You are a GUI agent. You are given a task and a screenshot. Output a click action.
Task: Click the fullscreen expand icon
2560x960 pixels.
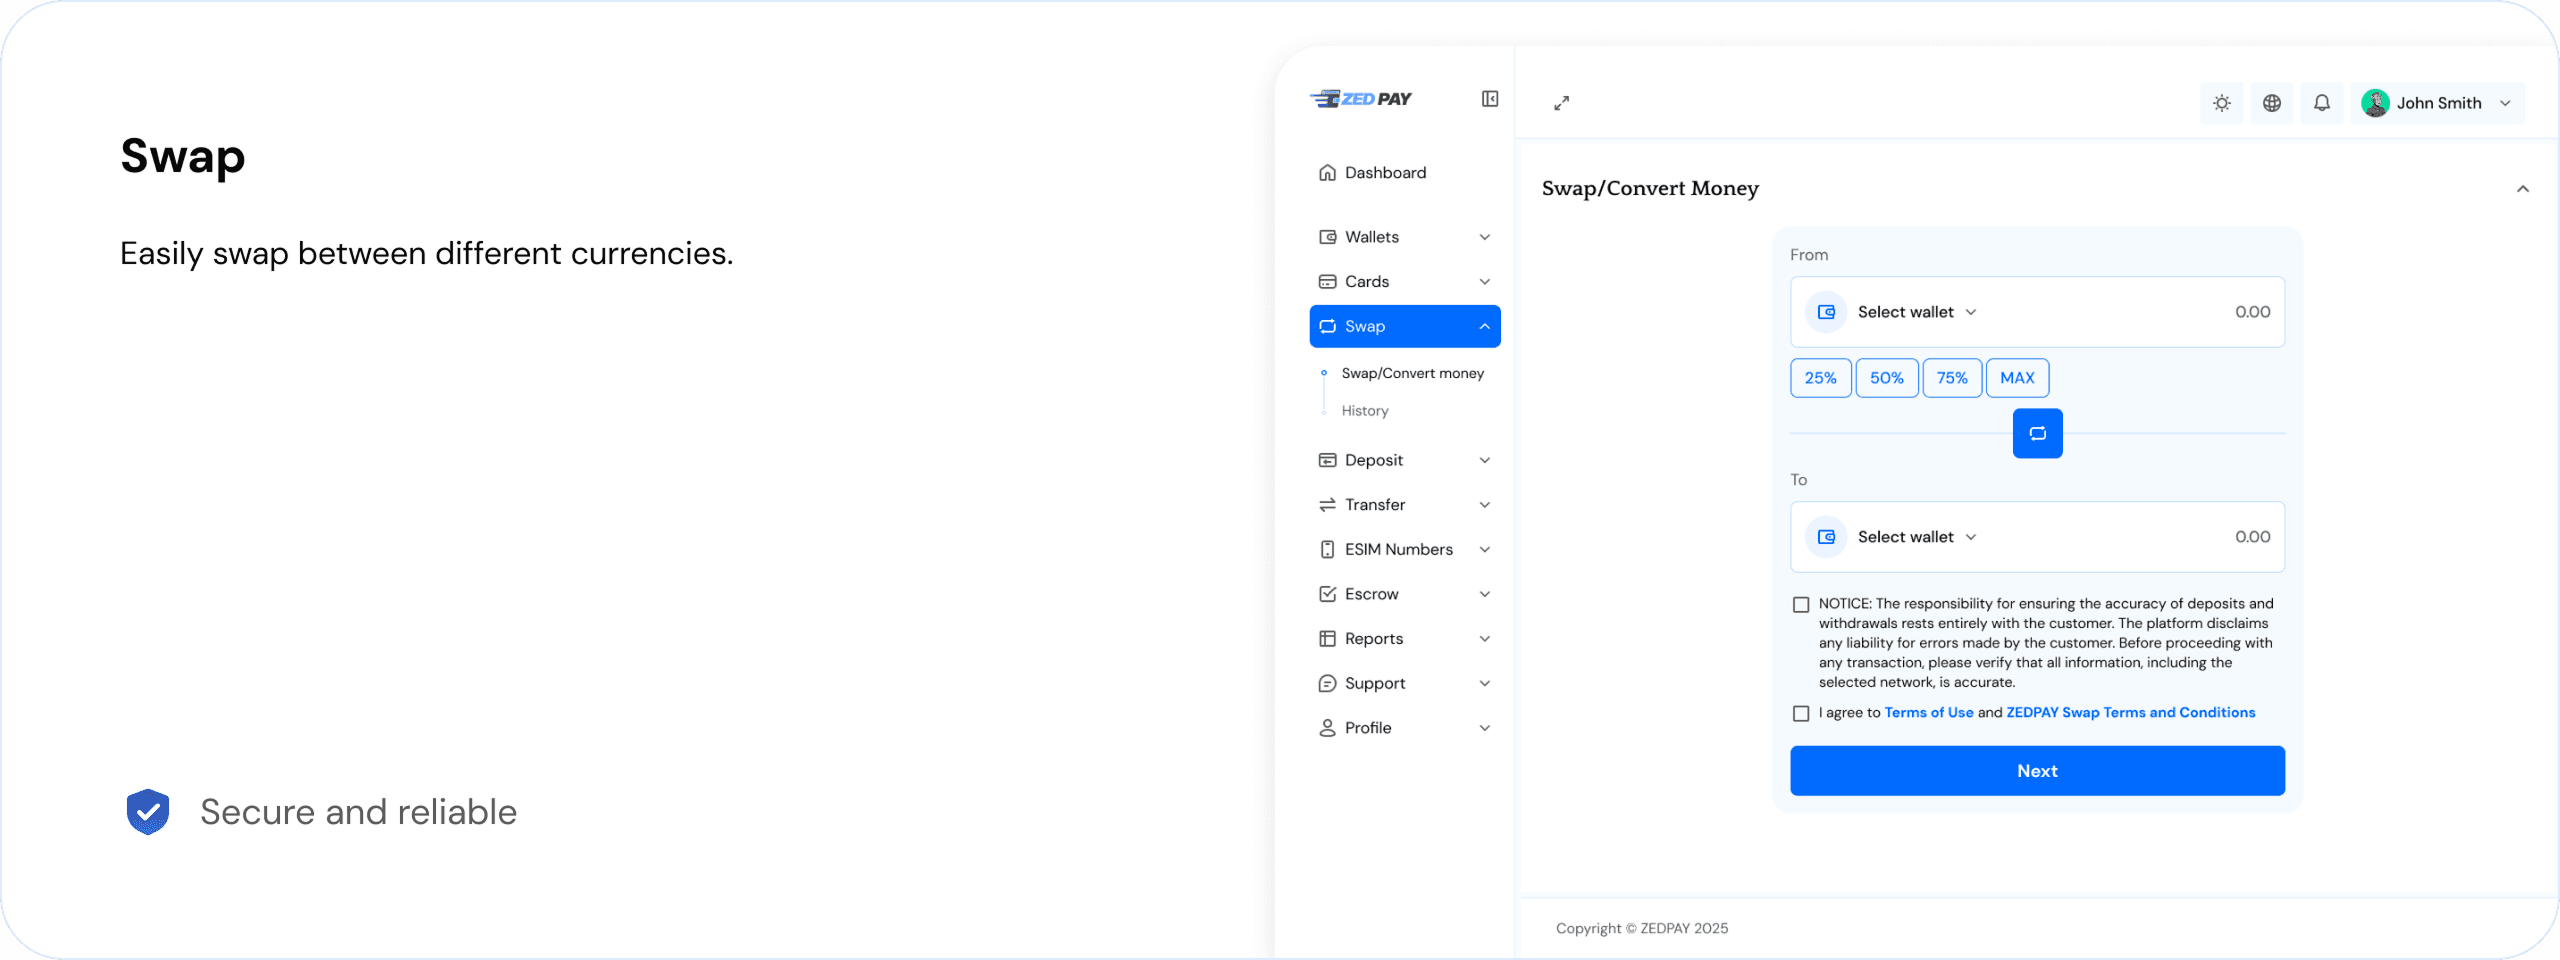(1562, 103)
